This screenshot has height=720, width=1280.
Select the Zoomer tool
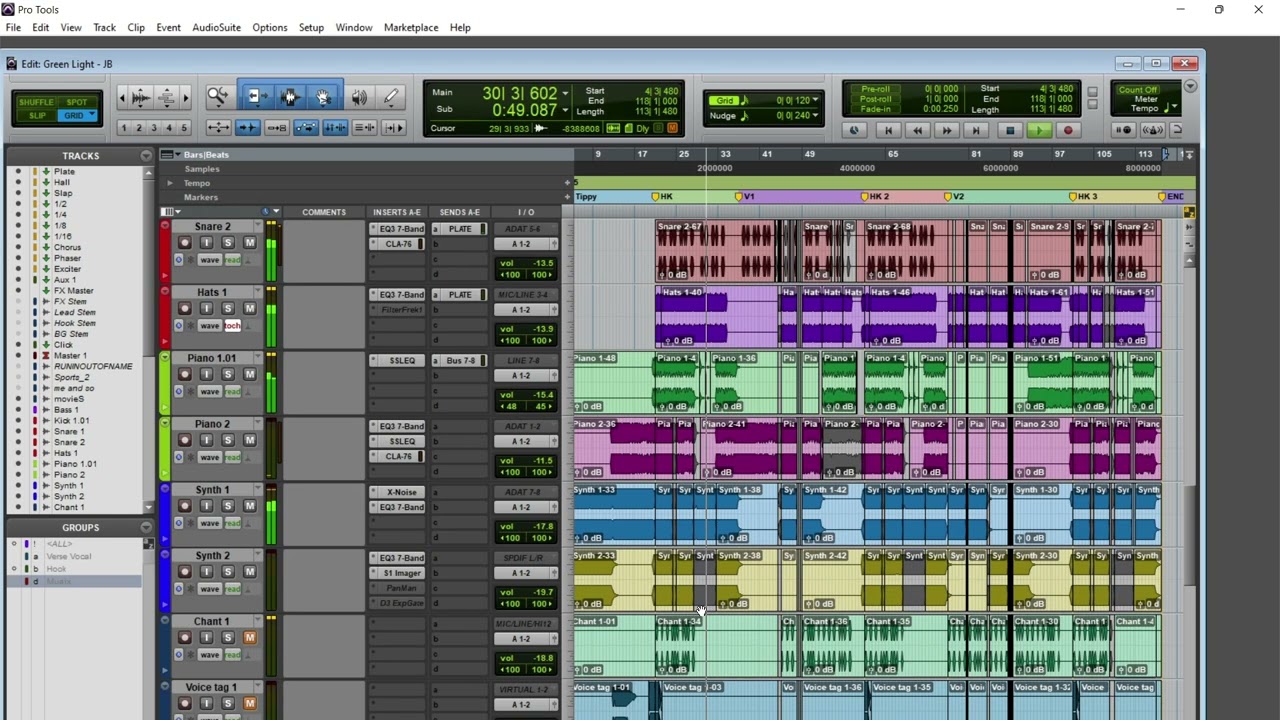pyautogui.click(x=217, y=97)
